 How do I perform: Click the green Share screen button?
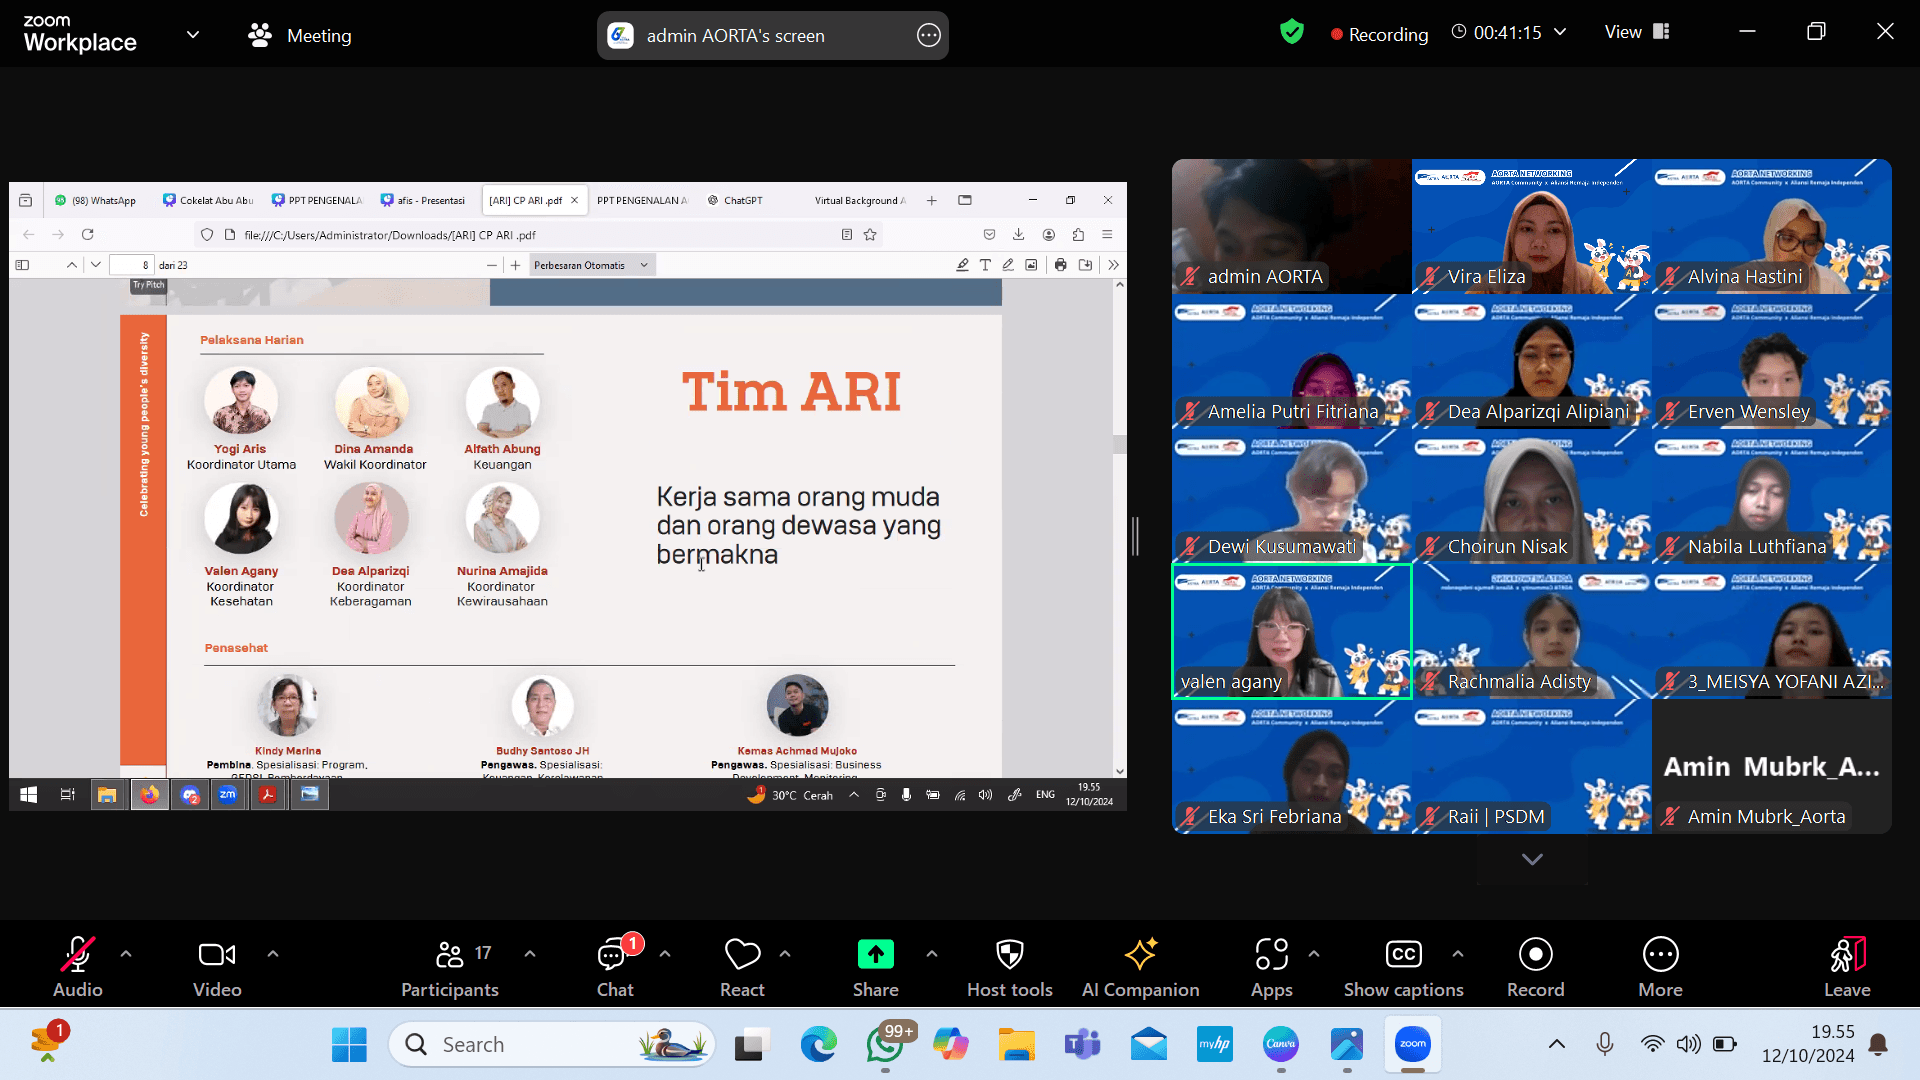click(875, 955)
